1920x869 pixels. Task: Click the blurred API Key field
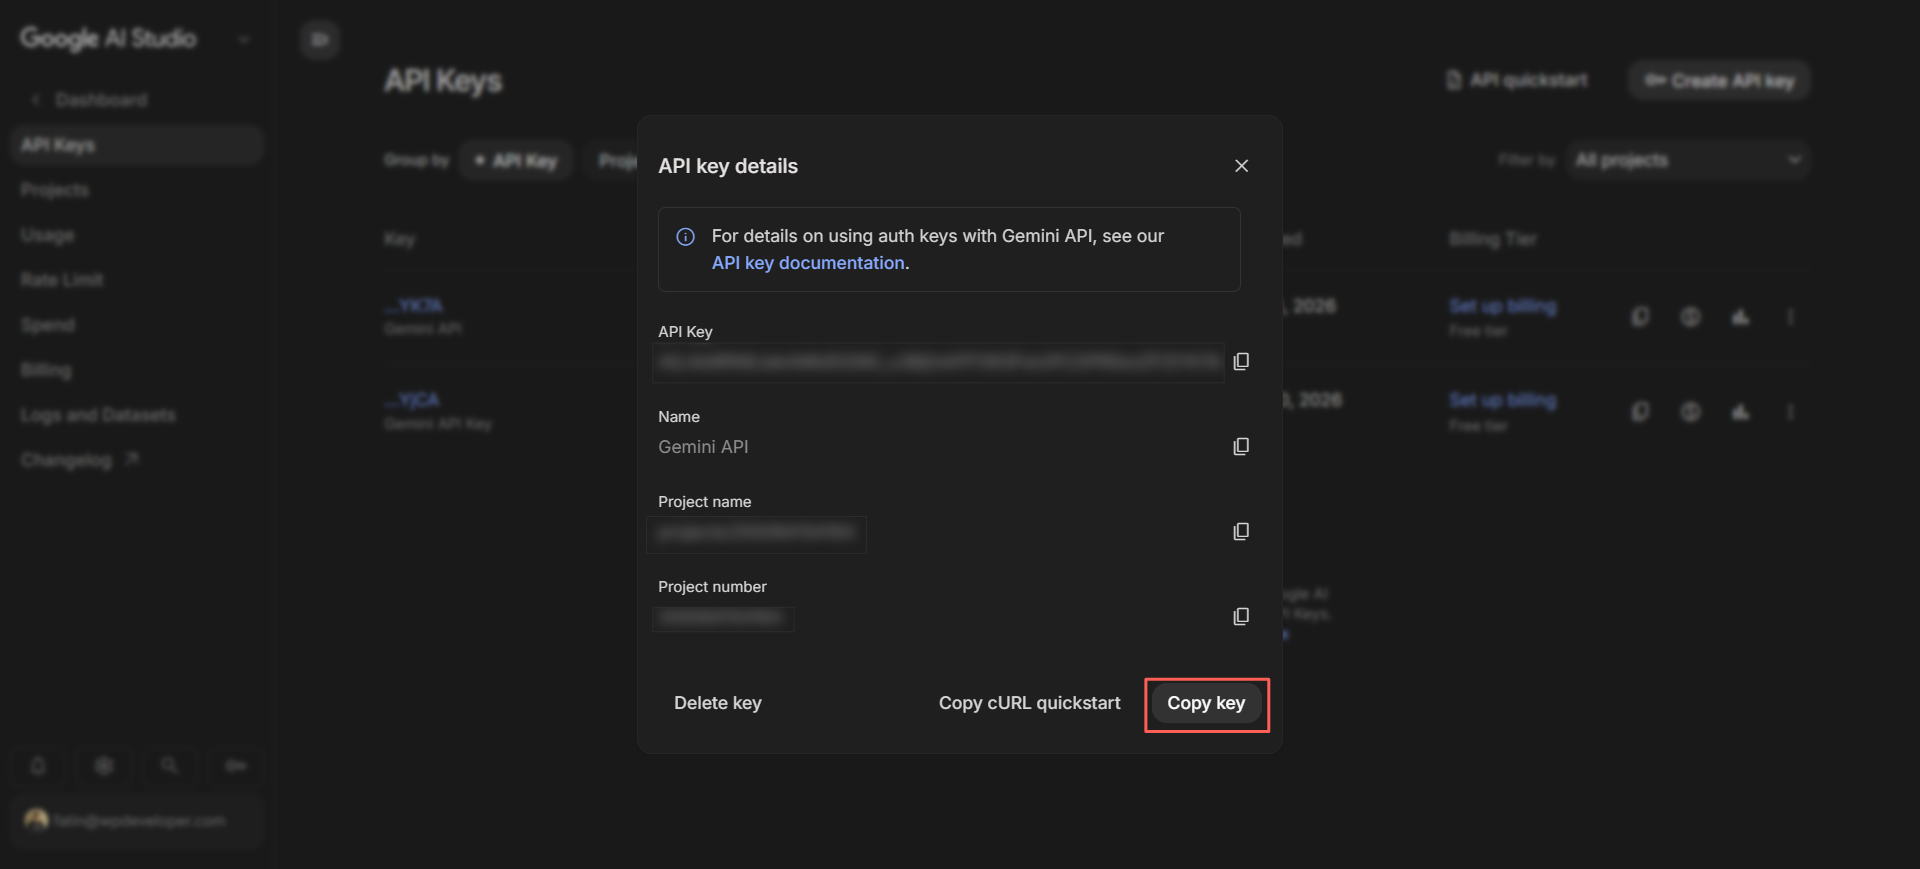(938, 362)
